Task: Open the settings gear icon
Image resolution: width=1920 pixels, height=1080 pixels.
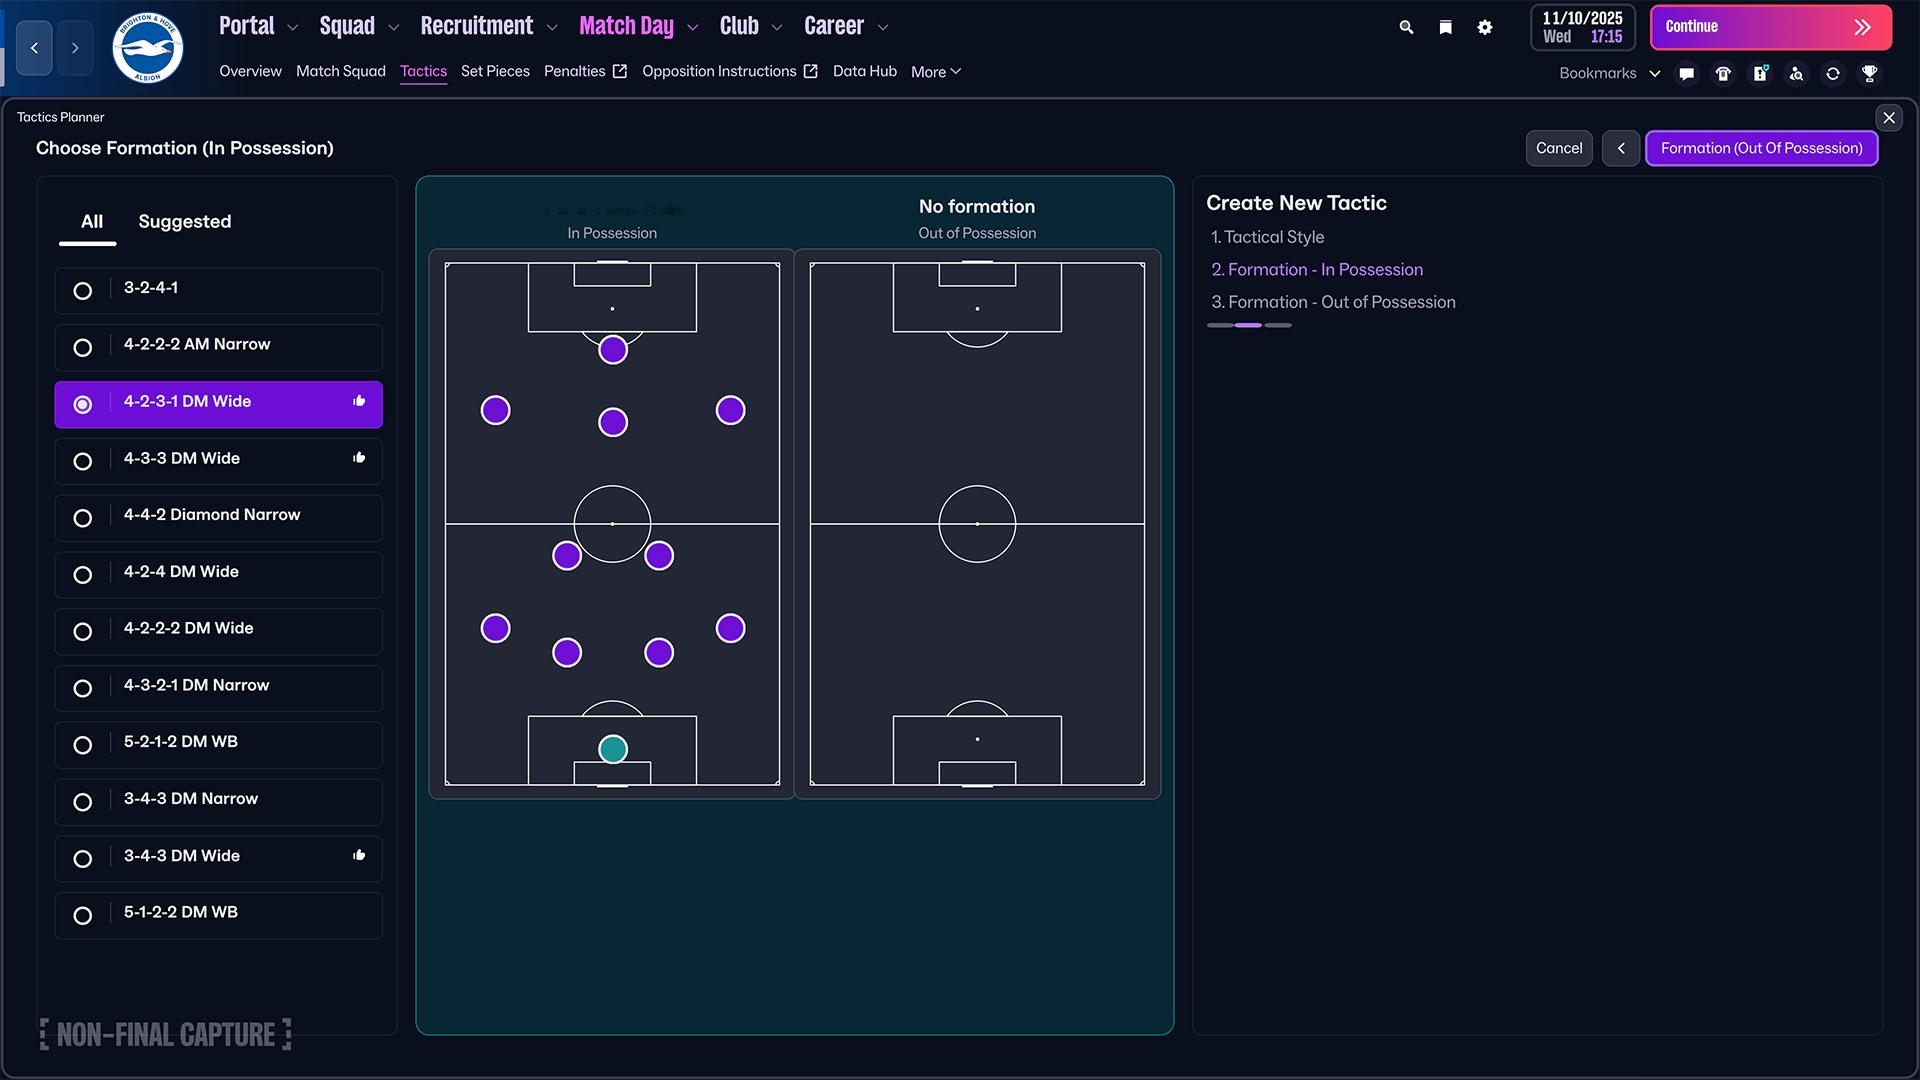Action: (x=1485, y=27)
